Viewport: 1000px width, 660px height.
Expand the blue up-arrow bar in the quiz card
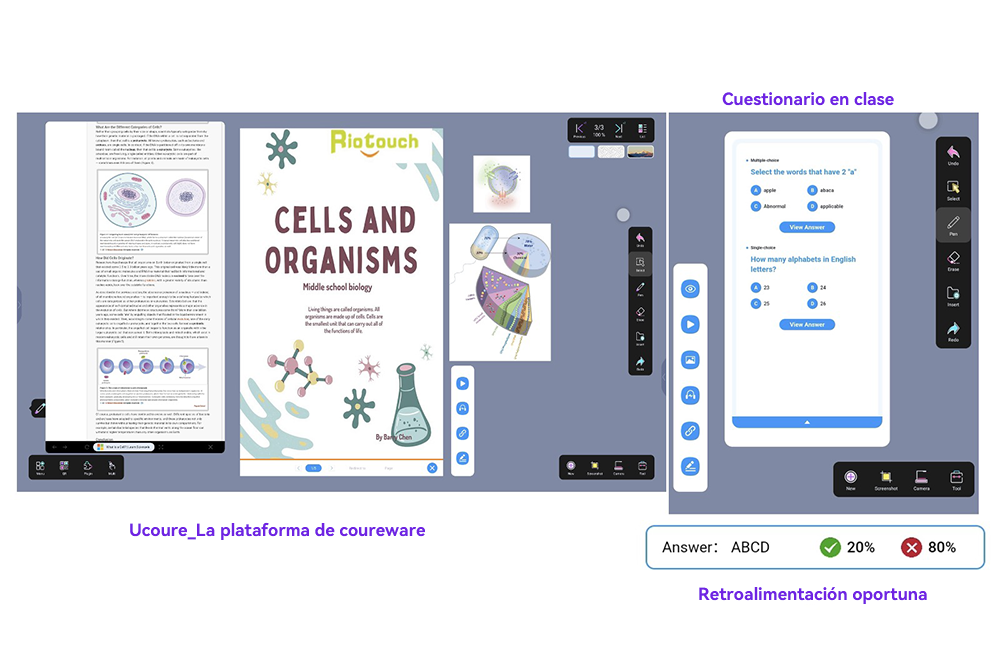[807, 422]
